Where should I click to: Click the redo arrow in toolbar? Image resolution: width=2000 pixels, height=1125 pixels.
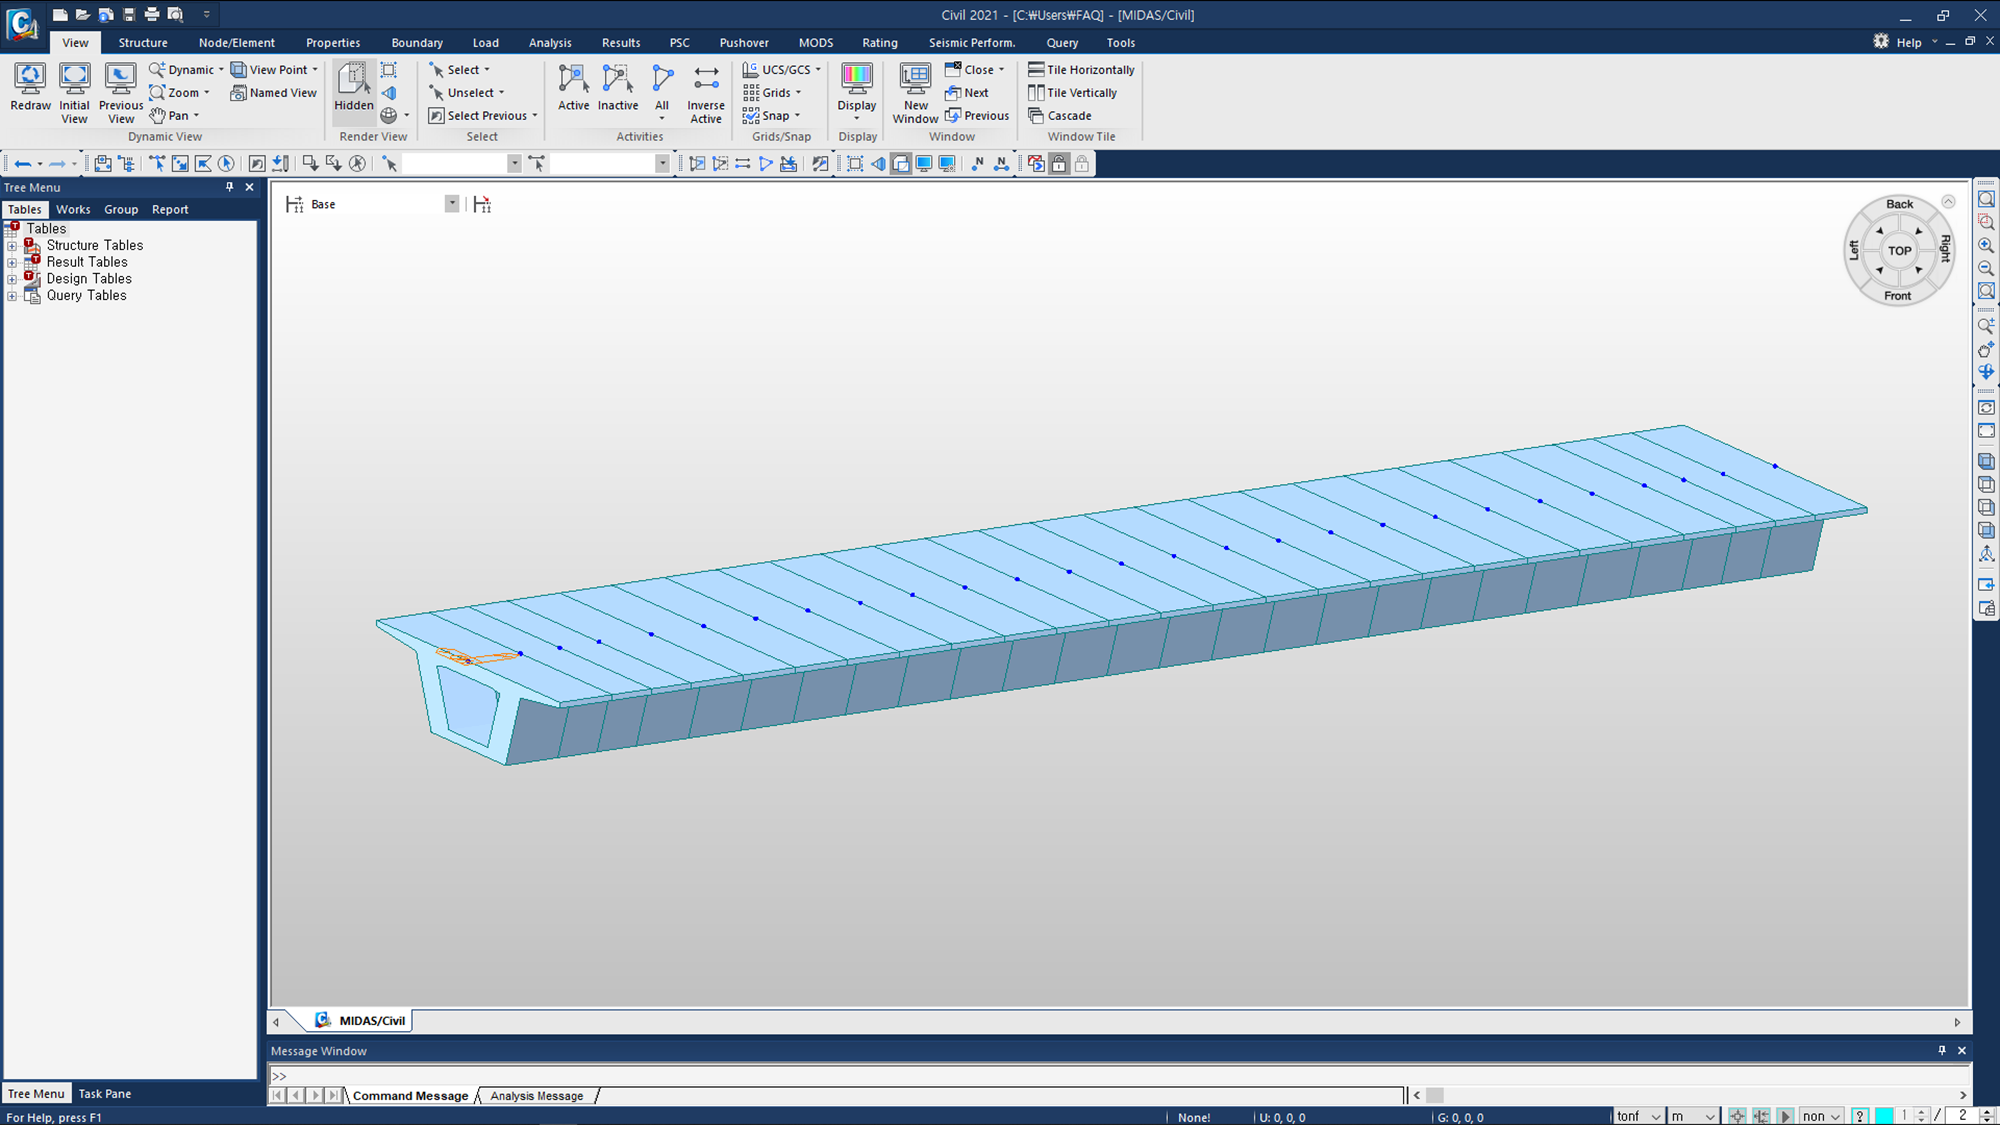[57, 164]
